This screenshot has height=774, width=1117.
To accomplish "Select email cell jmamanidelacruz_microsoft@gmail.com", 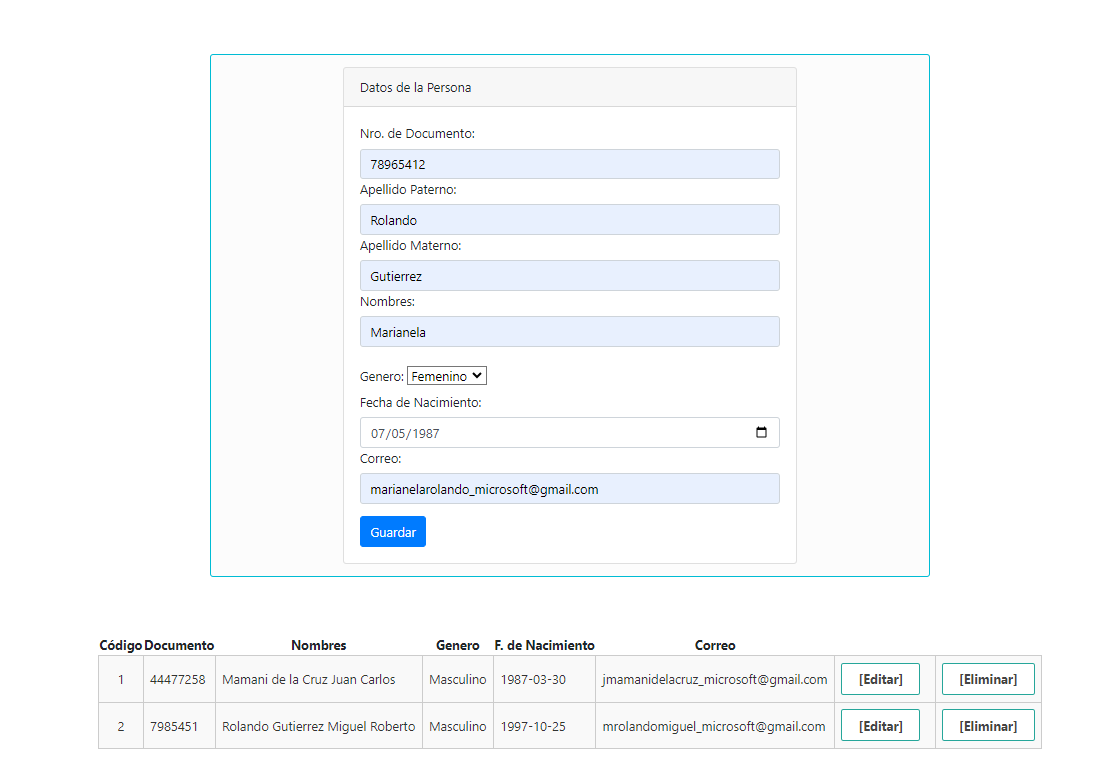I will click(714, 679).
